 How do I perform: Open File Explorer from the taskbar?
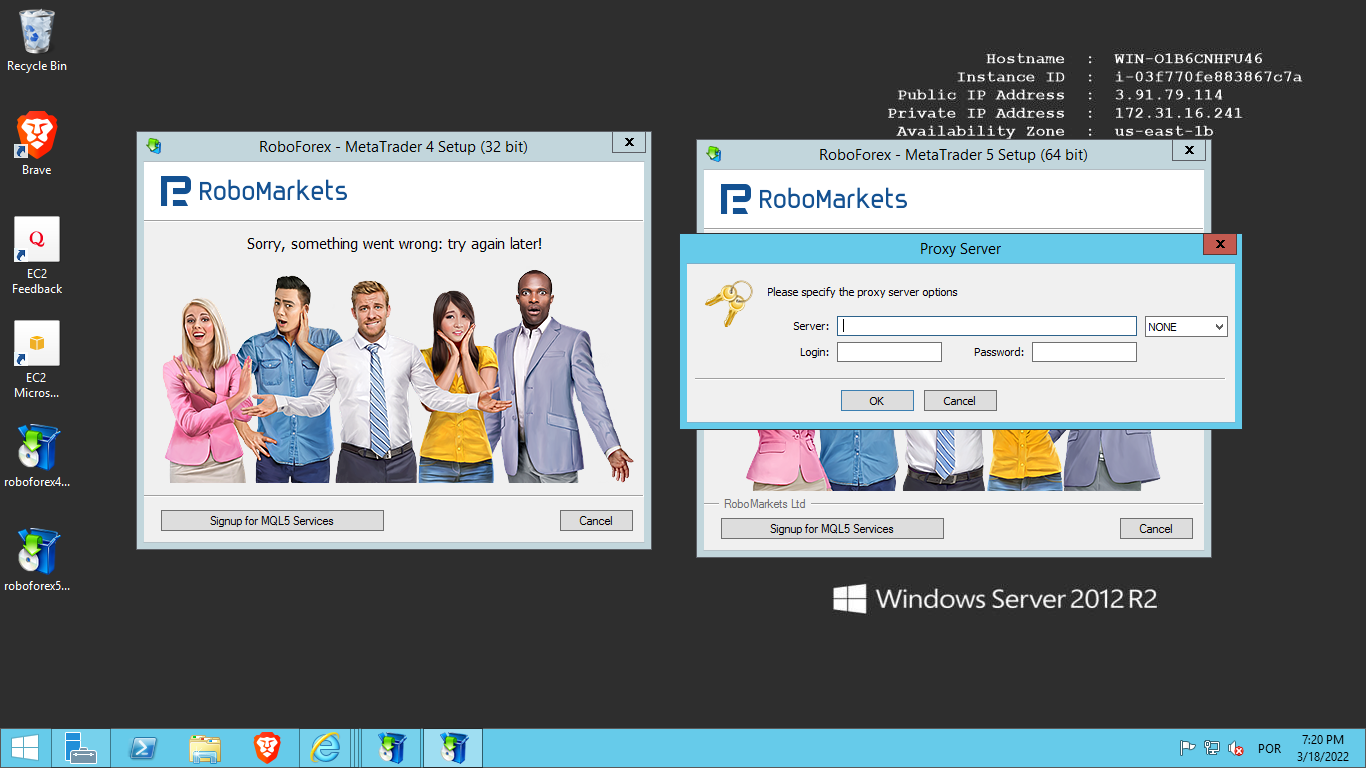coord(205,748)
